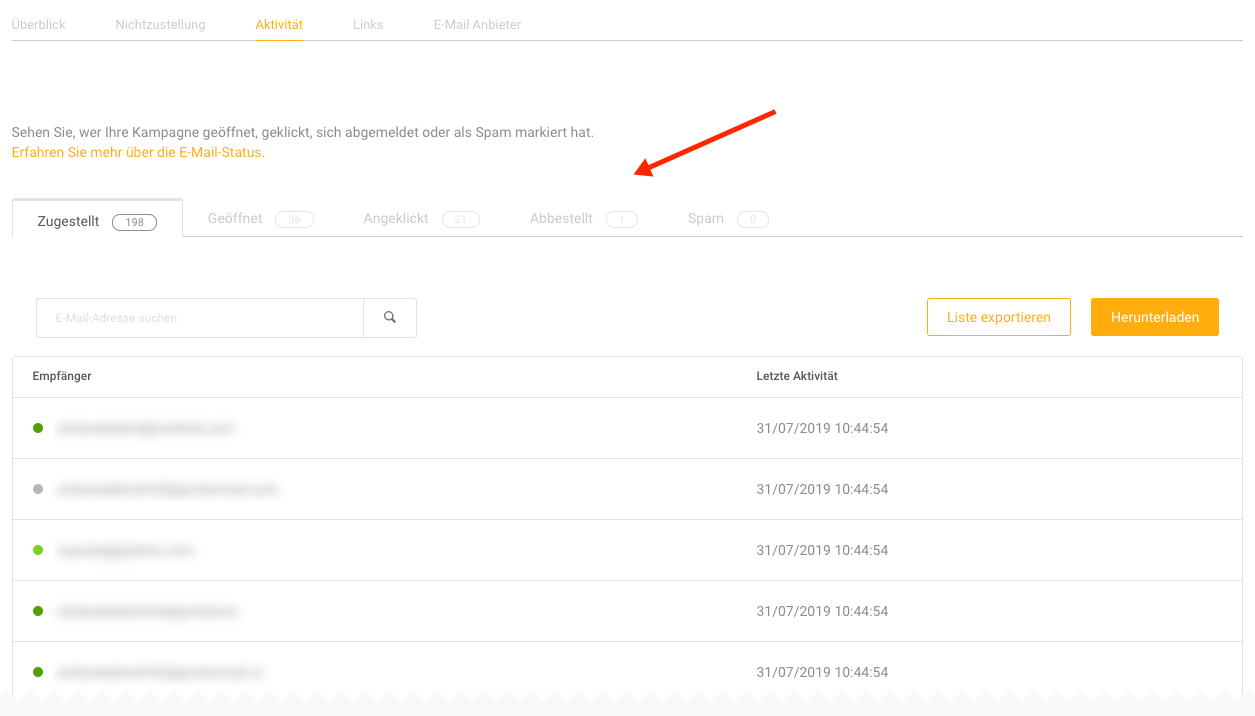This screenshot has height=716, width=1255.
Task: Open the Überblick tab
Action: coord(39,24)
